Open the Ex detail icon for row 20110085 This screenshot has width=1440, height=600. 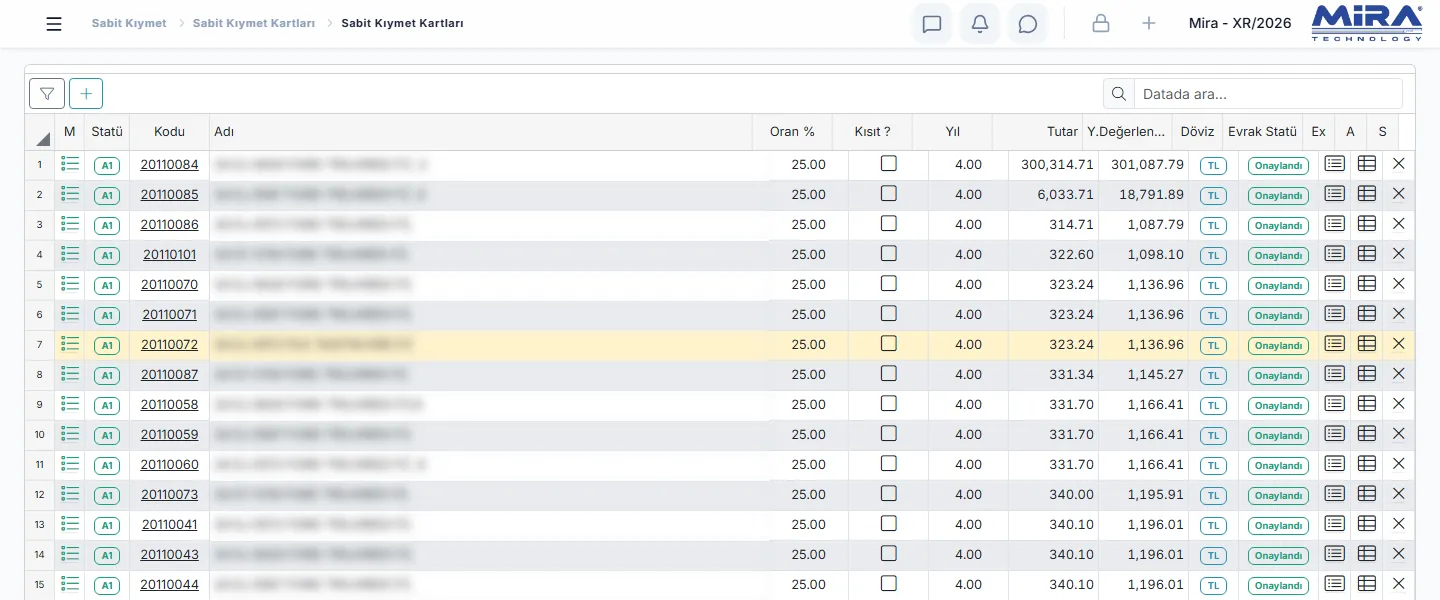(x=1335, y=194)
